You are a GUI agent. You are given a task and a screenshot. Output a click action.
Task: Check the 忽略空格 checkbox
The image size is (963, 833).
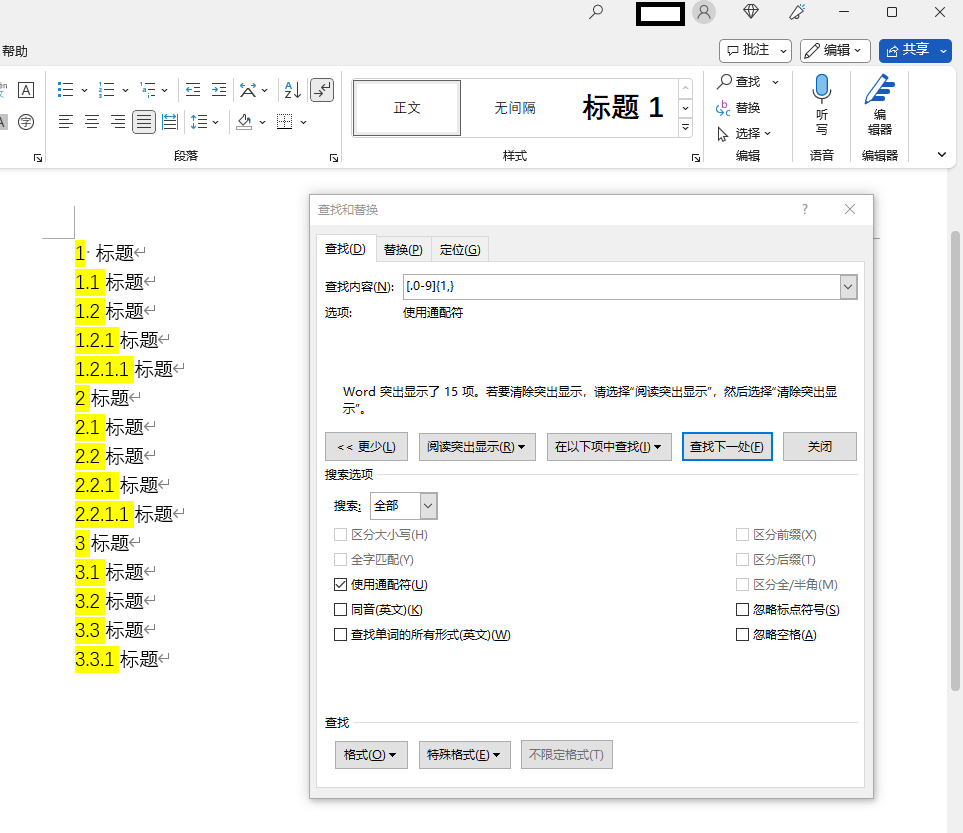(742, 633)
